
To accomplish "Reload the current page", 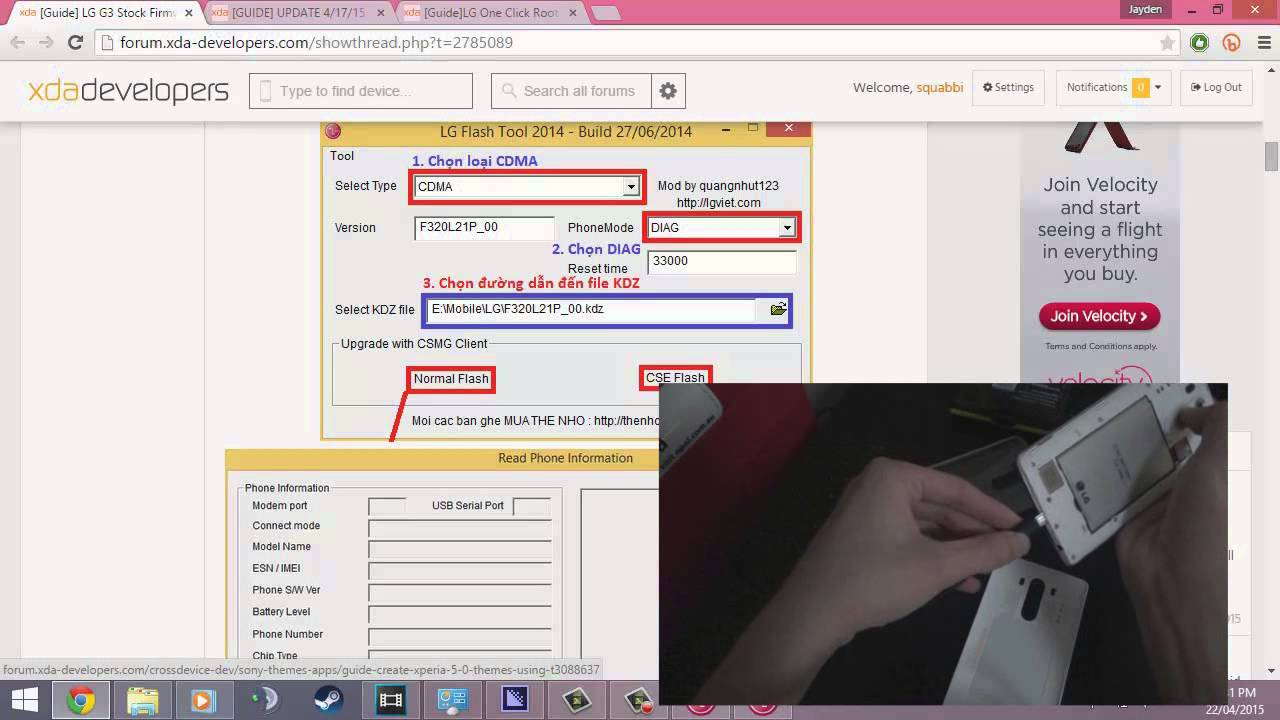I will [x=75, y=43].
